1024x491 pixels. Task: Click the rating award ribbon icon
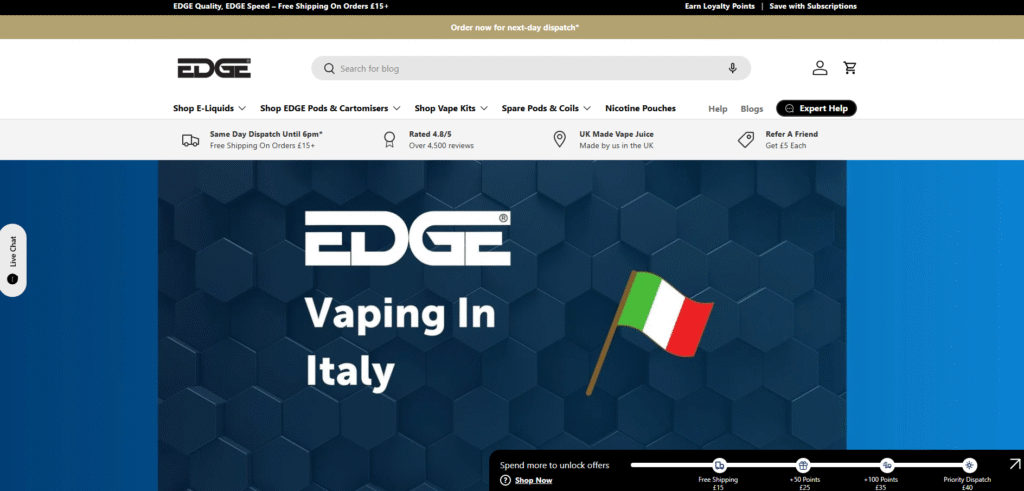(x=390, y=140)
